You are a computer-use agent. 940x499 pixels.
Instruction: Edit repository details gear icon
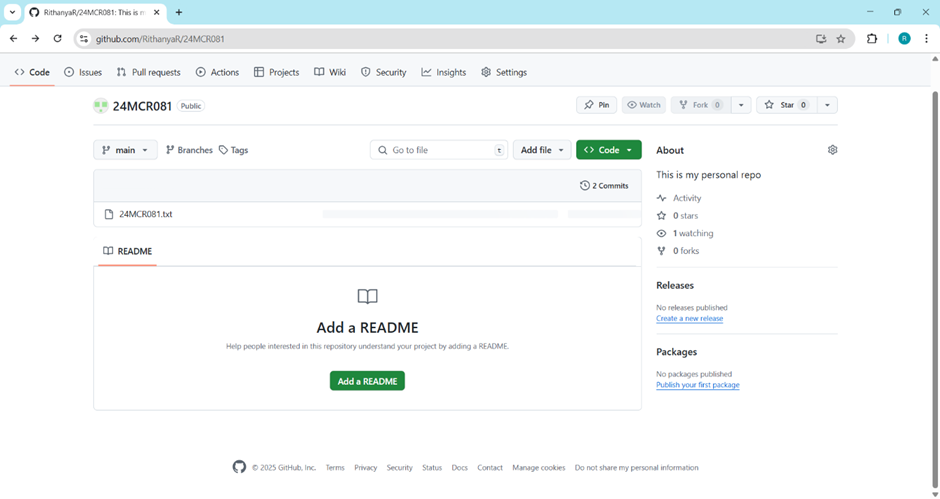tap(832, 150)
